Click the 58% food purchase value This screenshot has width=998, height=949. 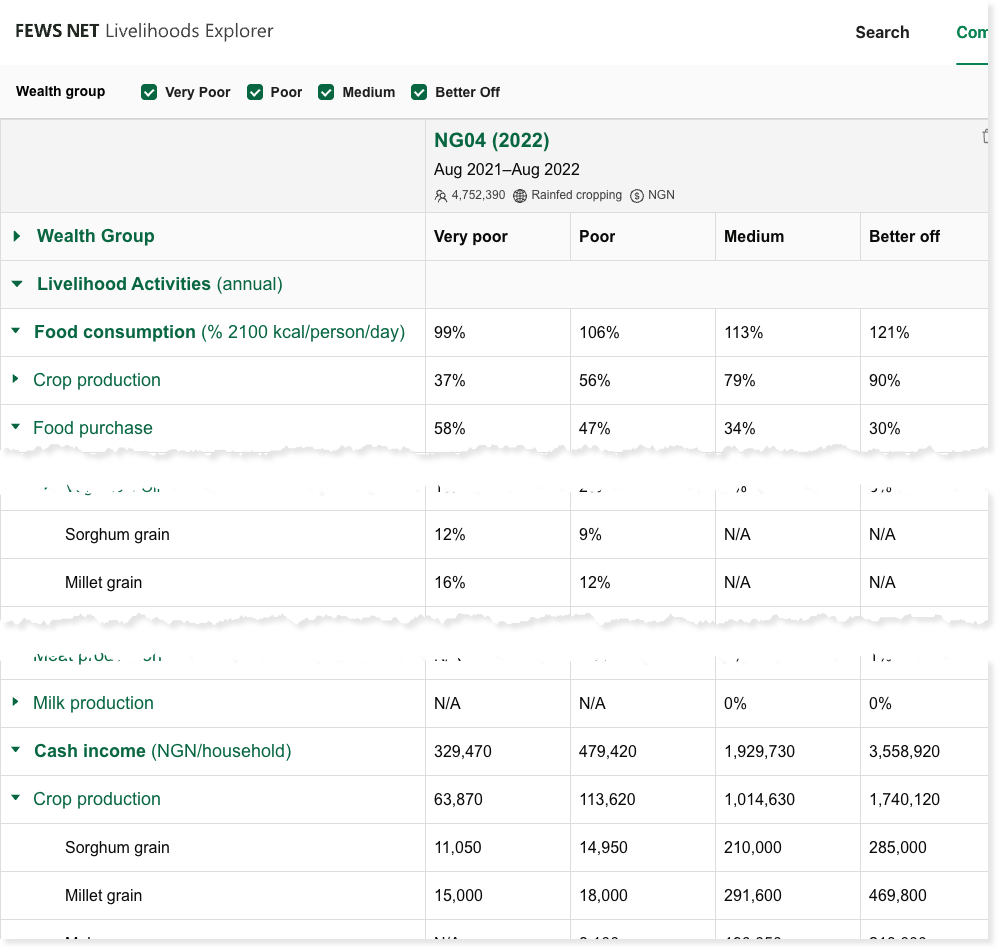pos(449,428)
